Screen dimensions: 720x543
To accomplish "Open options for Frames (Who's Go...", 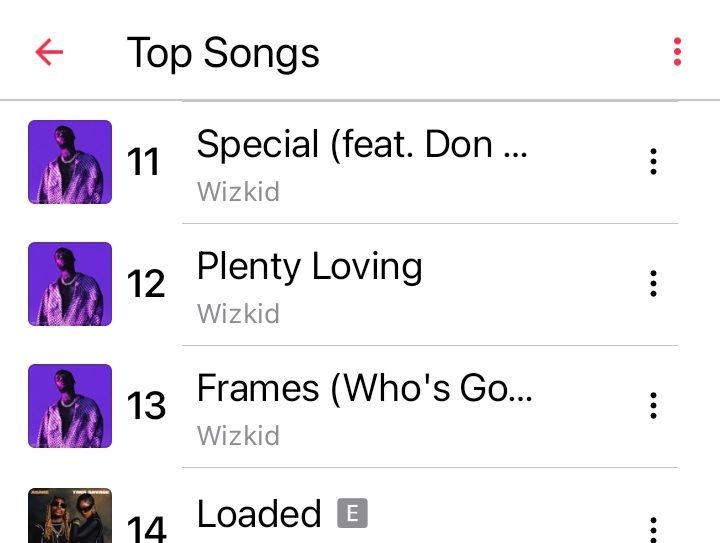I will tap(653, 406).
